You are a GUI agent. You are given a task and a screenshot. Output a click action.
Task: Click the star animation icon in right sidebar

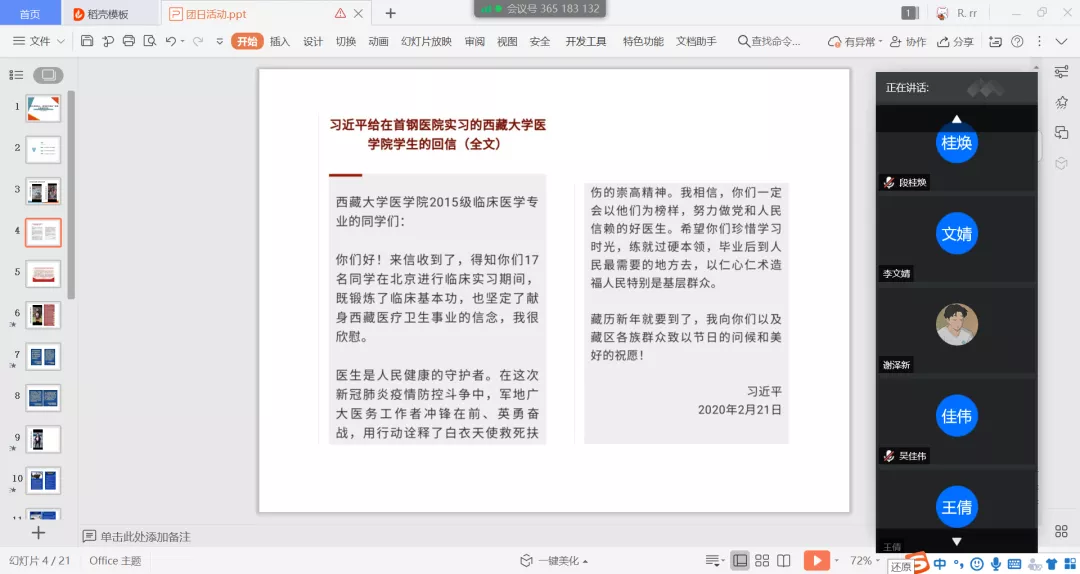1061,102
